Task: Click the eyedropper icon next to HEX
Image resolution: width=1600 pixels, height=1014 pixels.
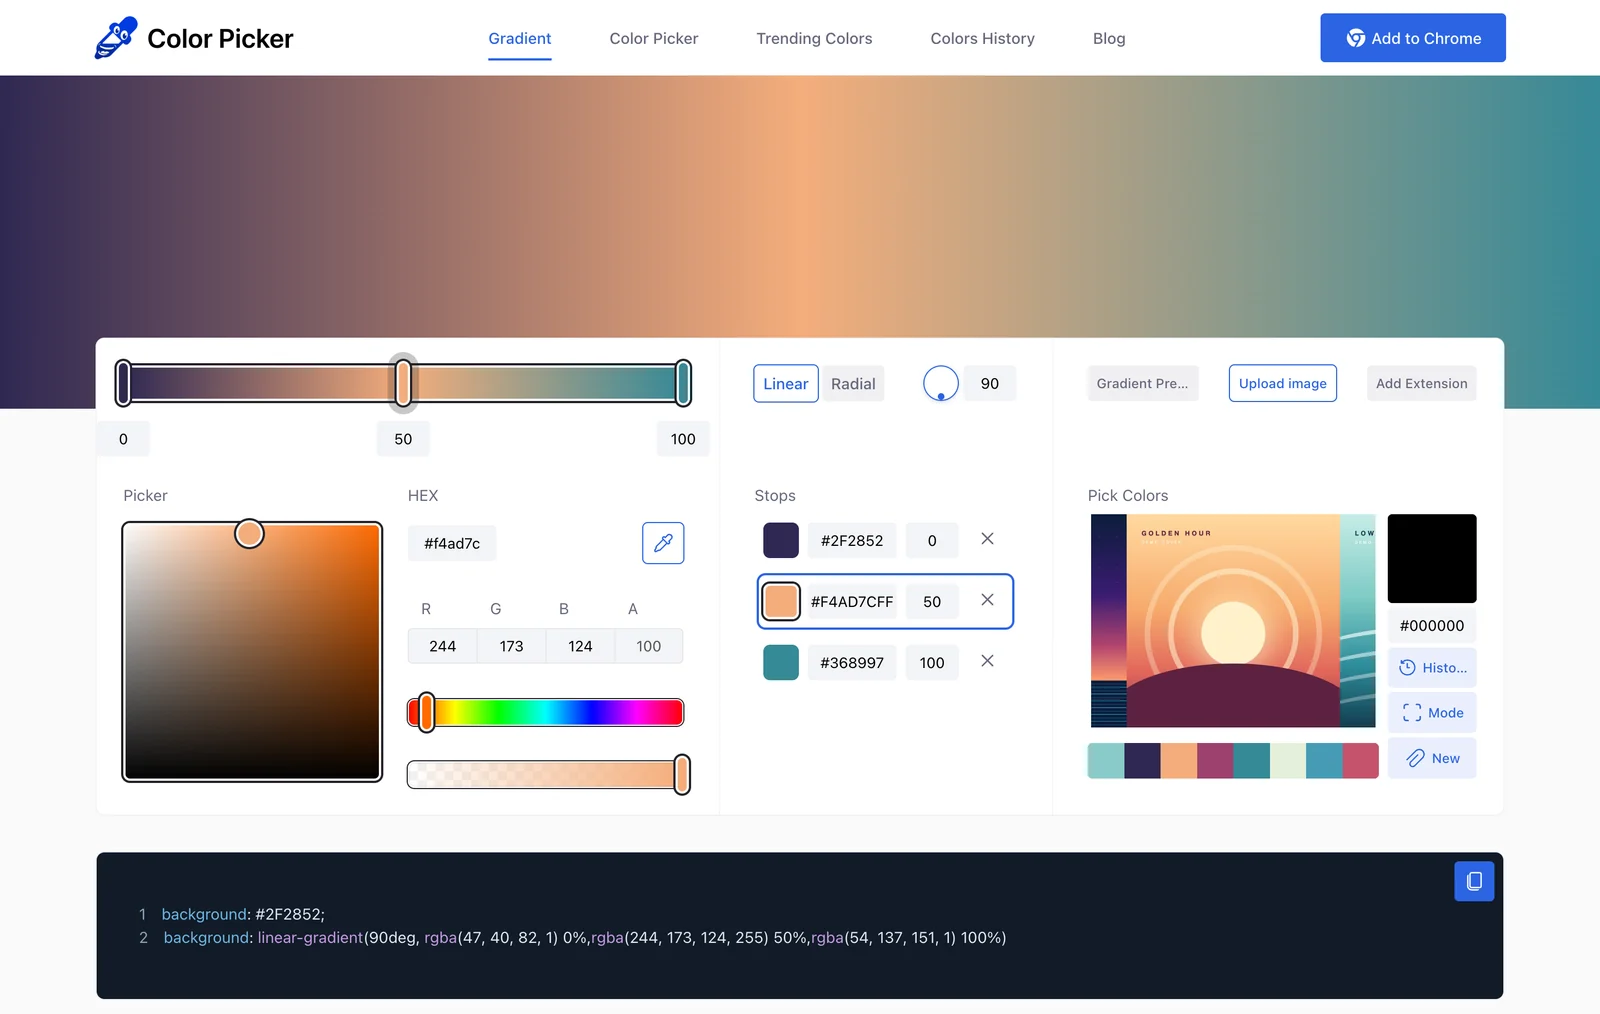Action: point(663,543)
